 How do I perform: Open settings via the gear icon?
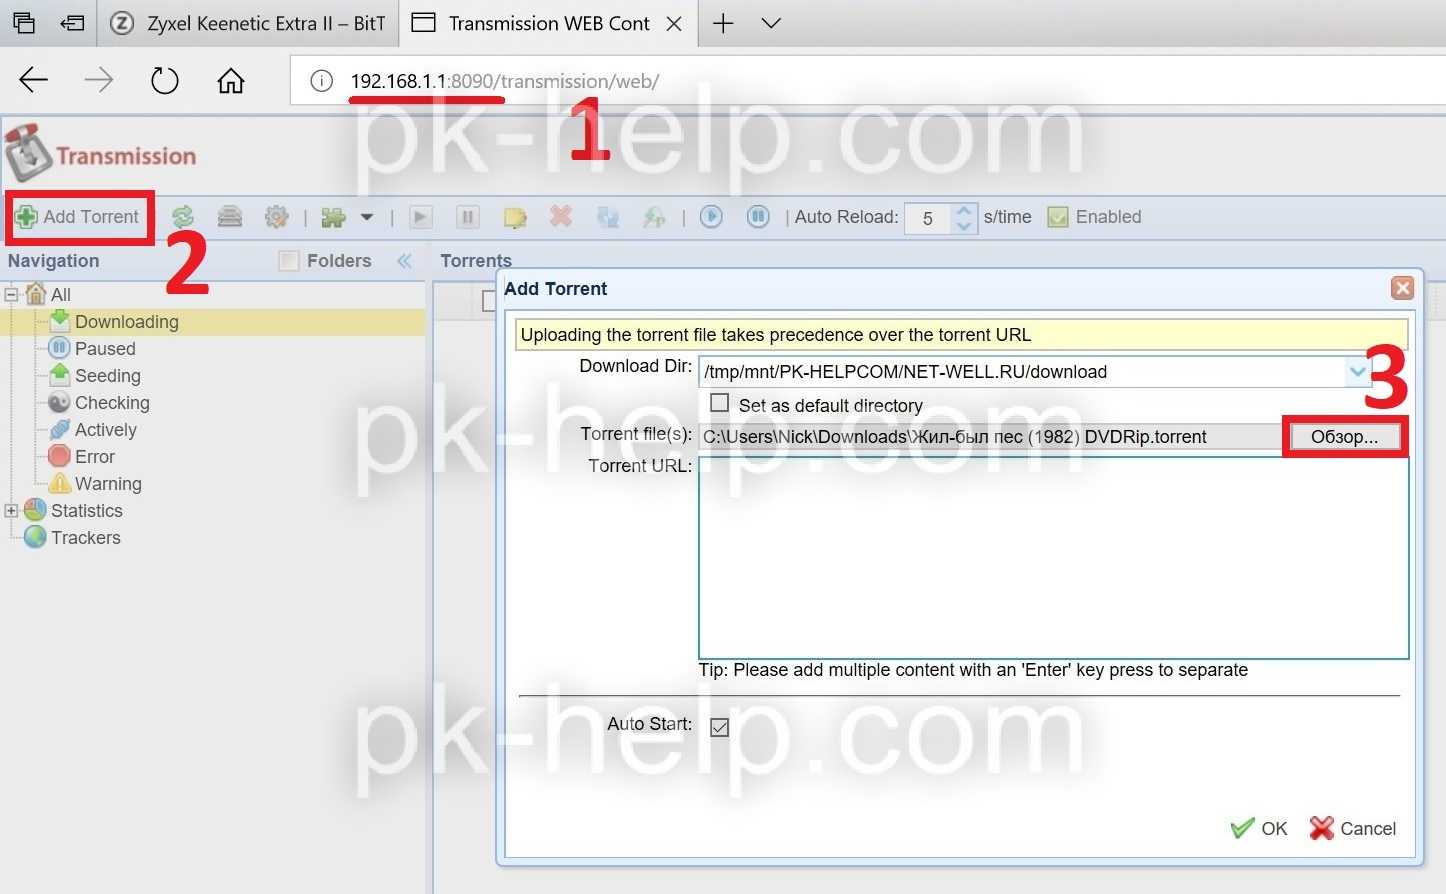(276, 217)
